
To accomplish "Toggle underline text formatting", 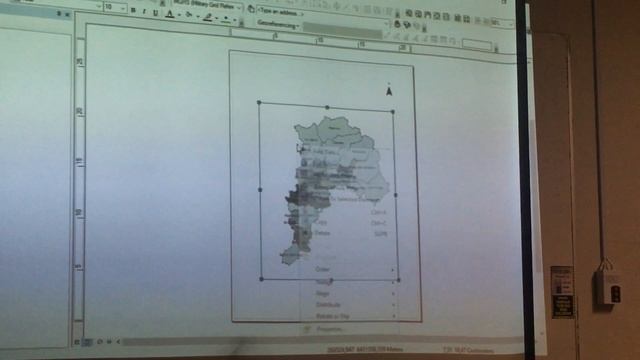I will (155, 13).
